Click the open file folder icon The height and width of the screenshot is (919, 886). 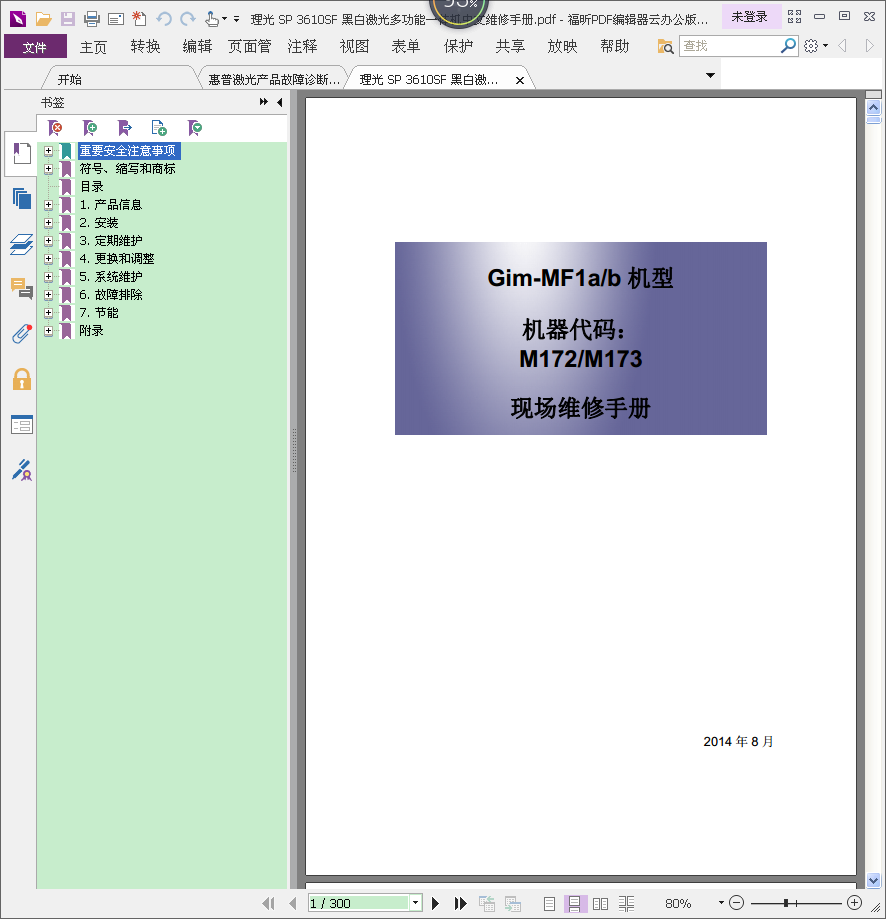pyautogui.click(x=43, y=19)
